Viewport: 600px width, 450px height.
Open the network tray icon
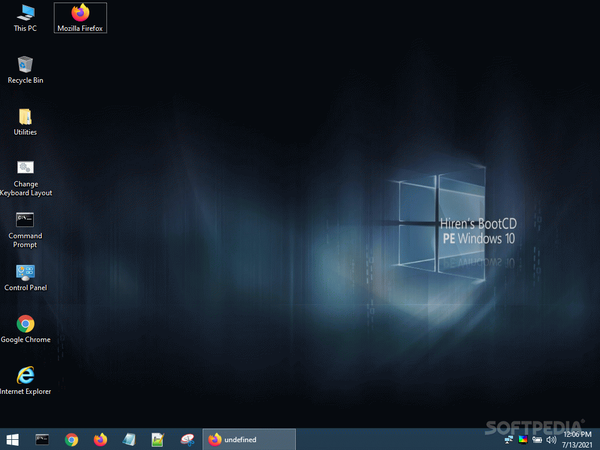coord(509,440)
